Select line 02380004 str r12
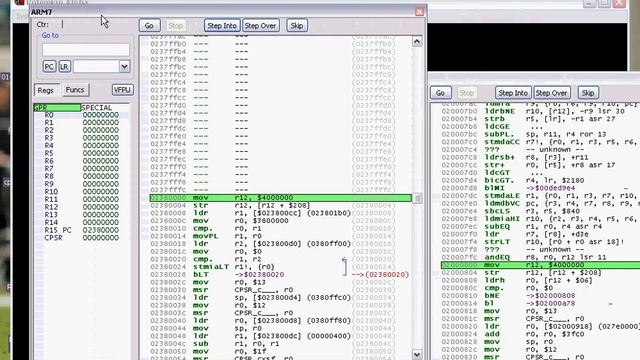Image resolution: width=640 pixels, height=360 pixels. [280, 205]
